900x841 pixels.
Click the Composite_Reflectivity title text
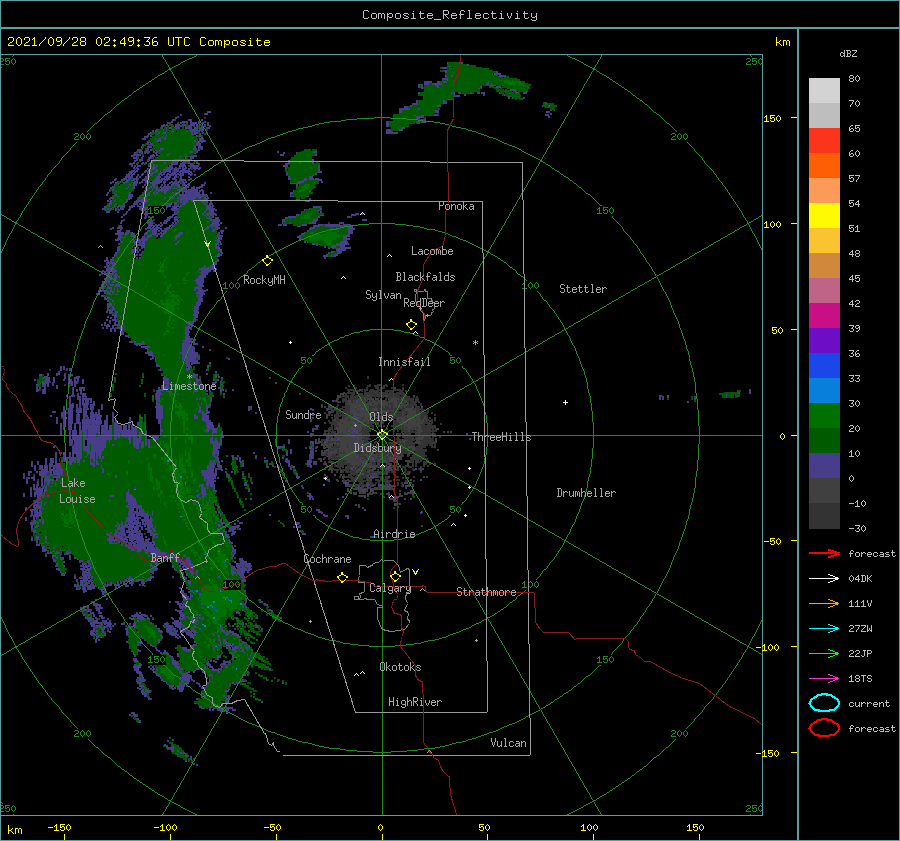coord(450,15)
